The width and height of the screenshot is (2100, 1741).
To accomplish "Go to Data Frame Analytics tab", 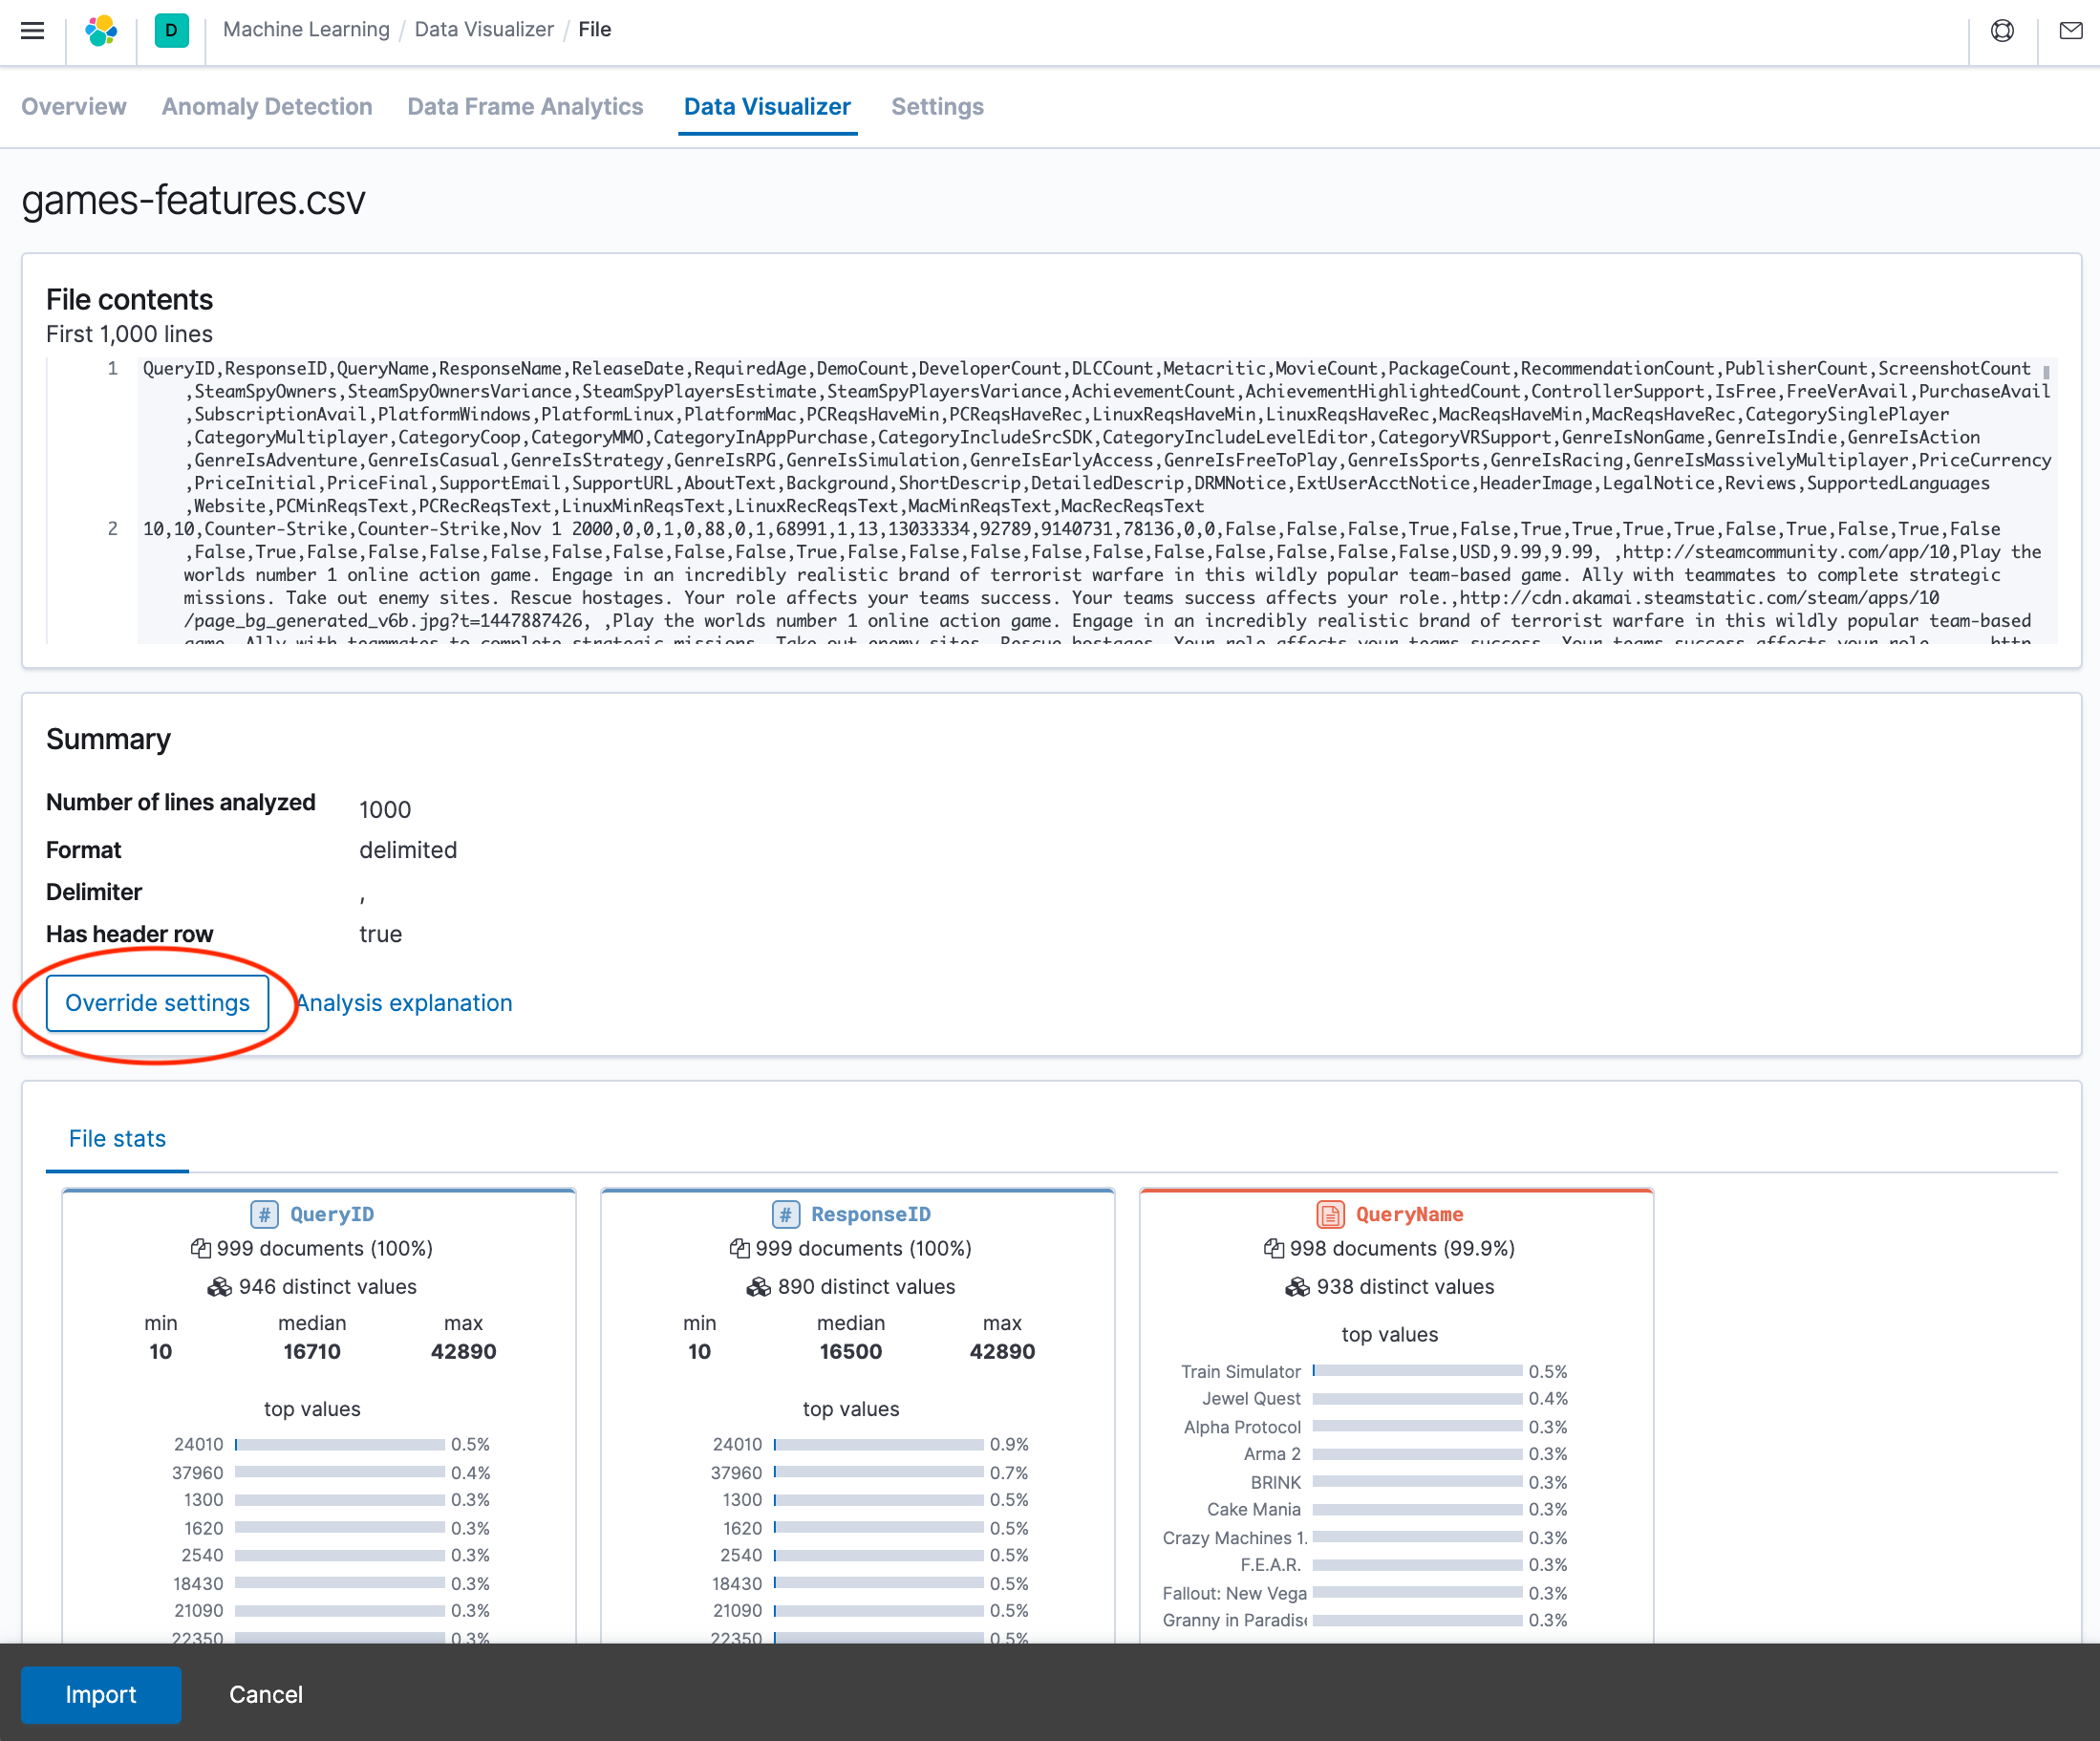I will [x=525, y=107].
